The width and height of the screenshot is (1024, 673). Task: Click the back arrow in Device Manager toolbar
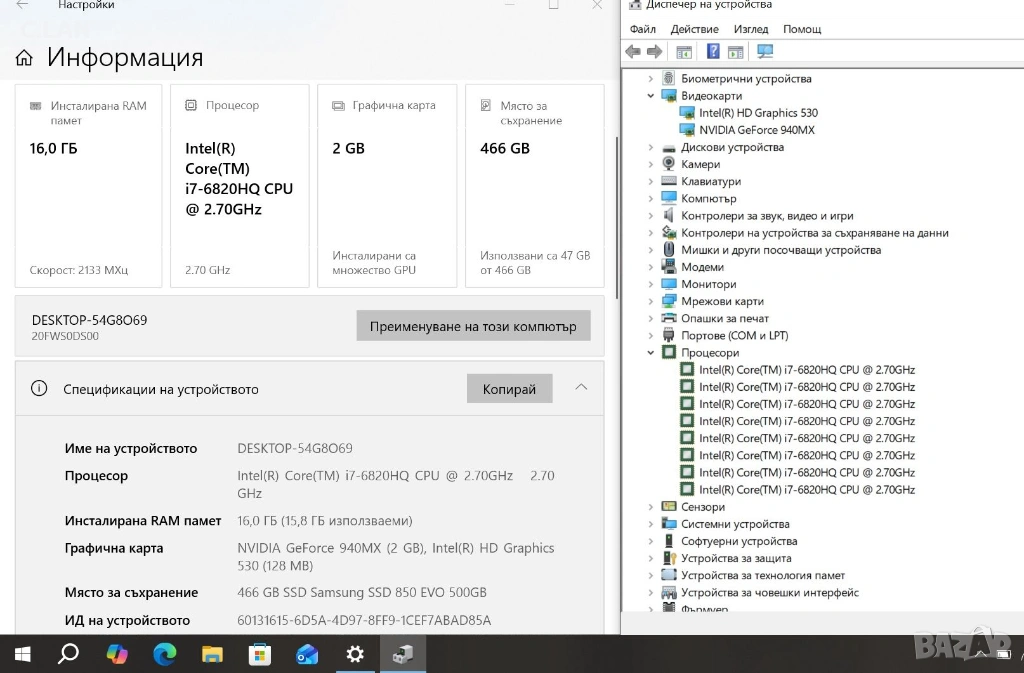coord(633,52)
